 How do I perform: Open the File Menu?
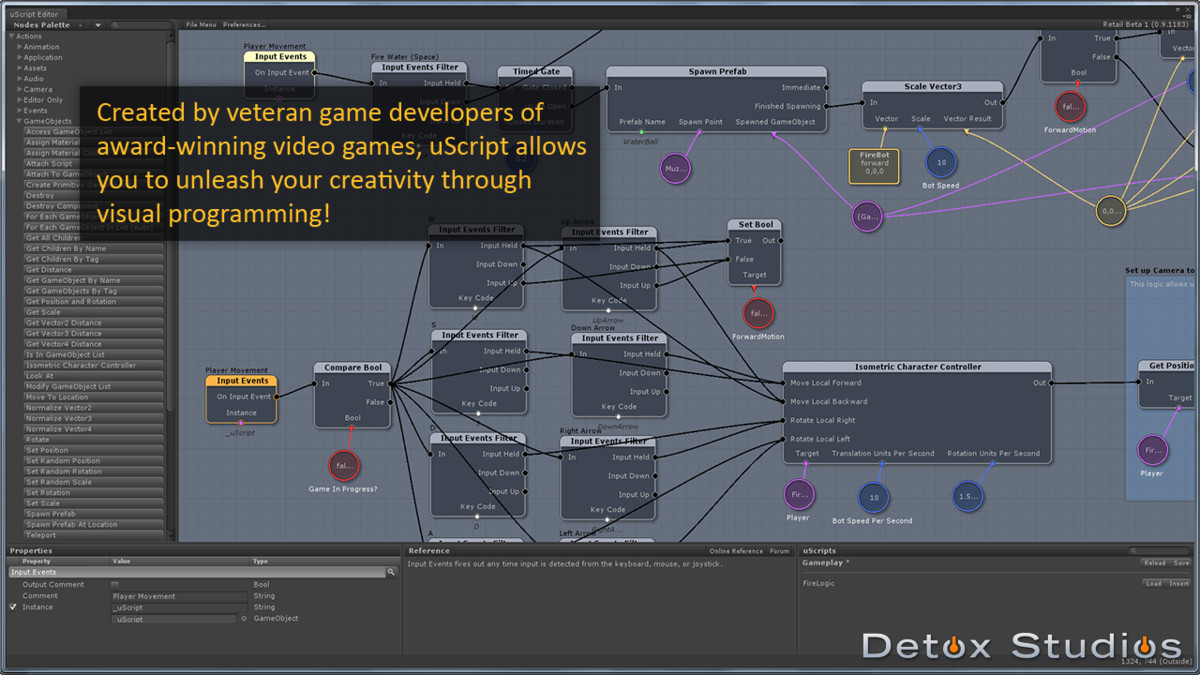click(201, 24)
